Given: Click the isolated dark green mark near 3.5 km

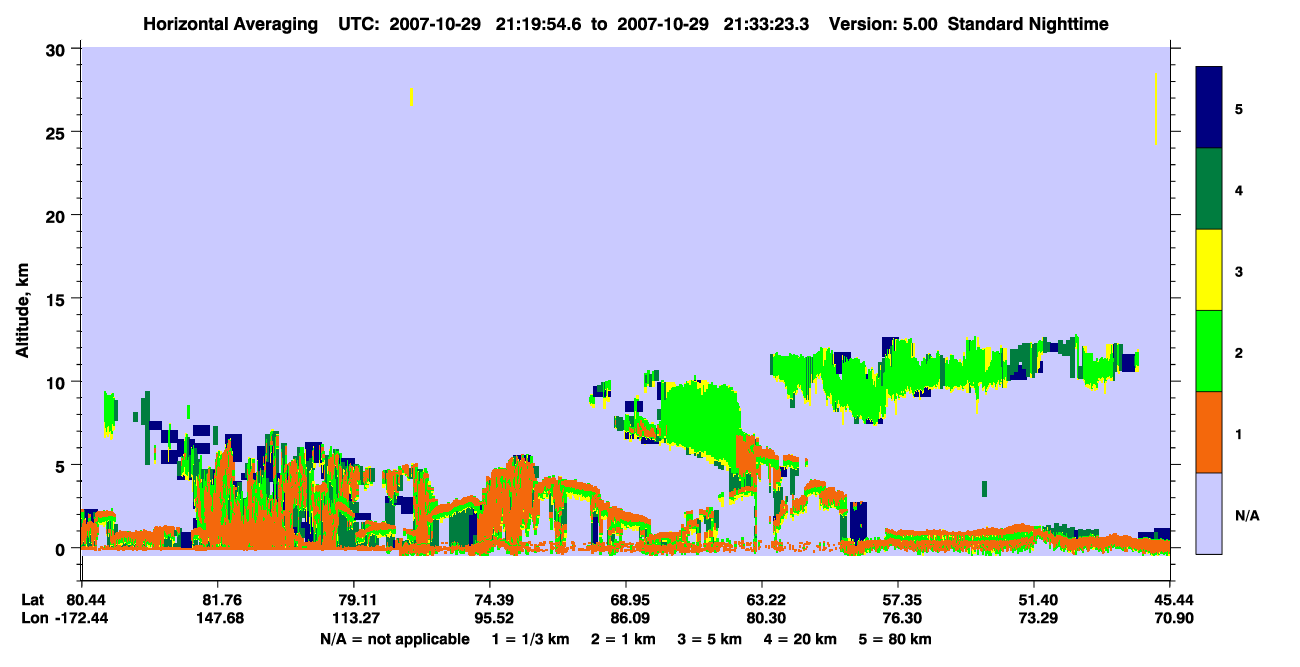Looking at the screenshot, I should pos(985,488).
